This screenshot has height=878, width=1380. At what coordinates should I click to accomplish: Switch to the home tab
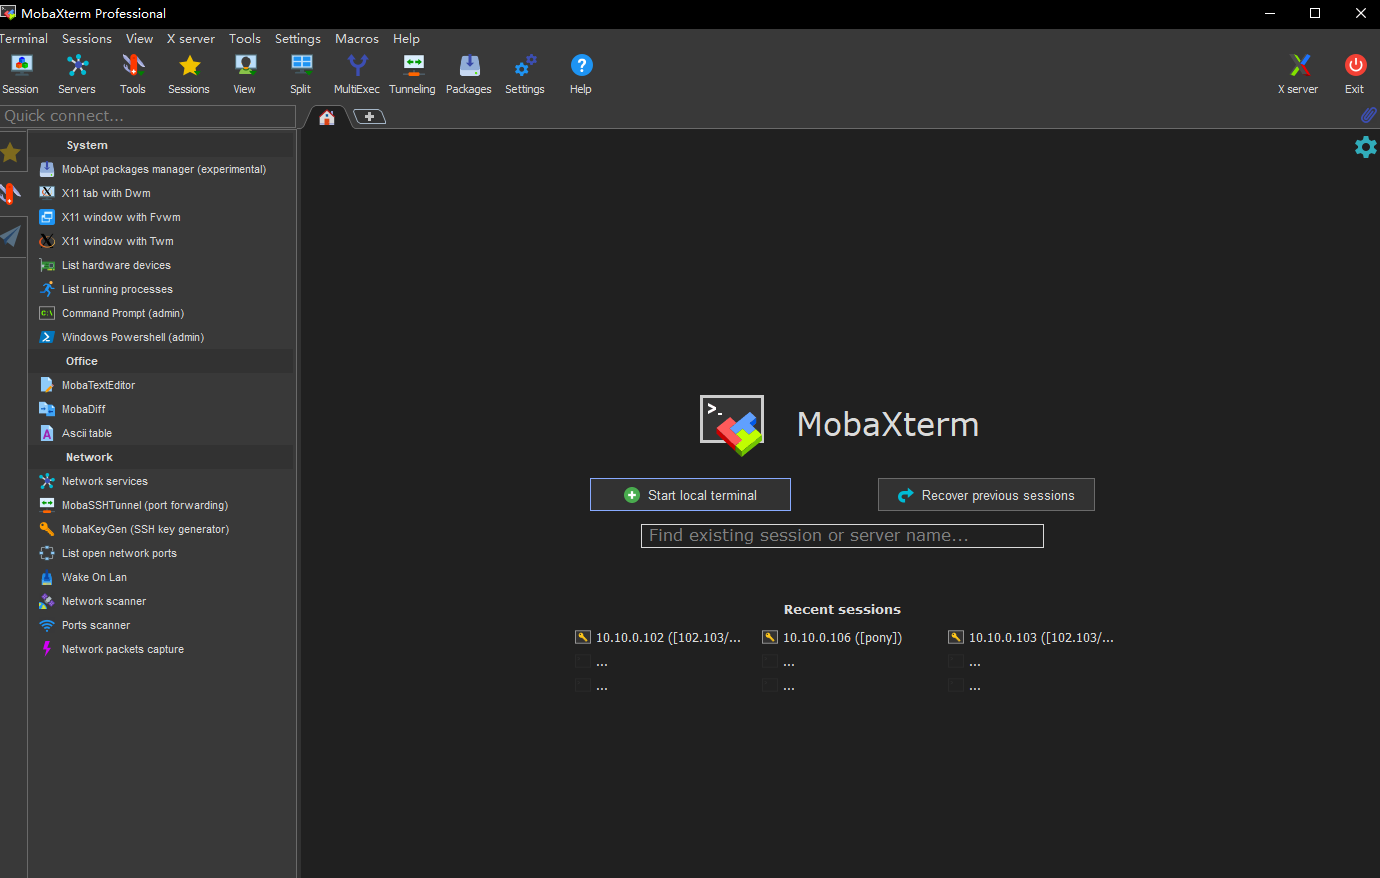(327, 118)
